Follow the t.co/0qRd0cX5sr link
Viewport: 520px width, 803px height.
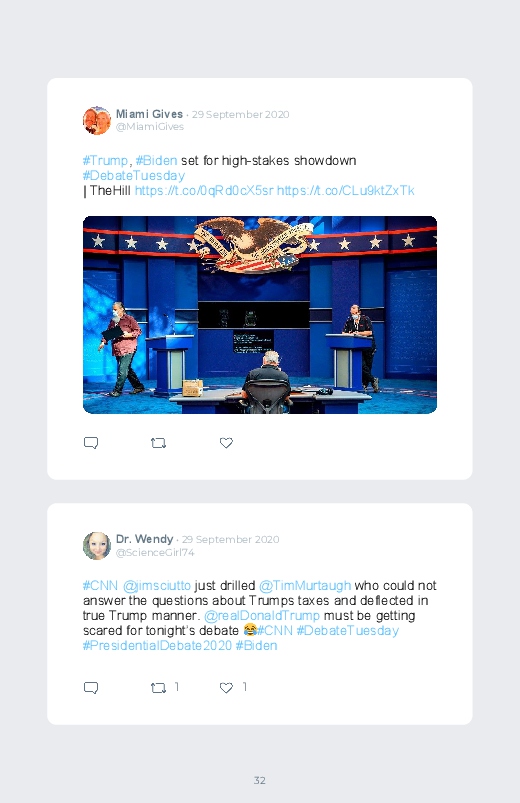[204, 191]
